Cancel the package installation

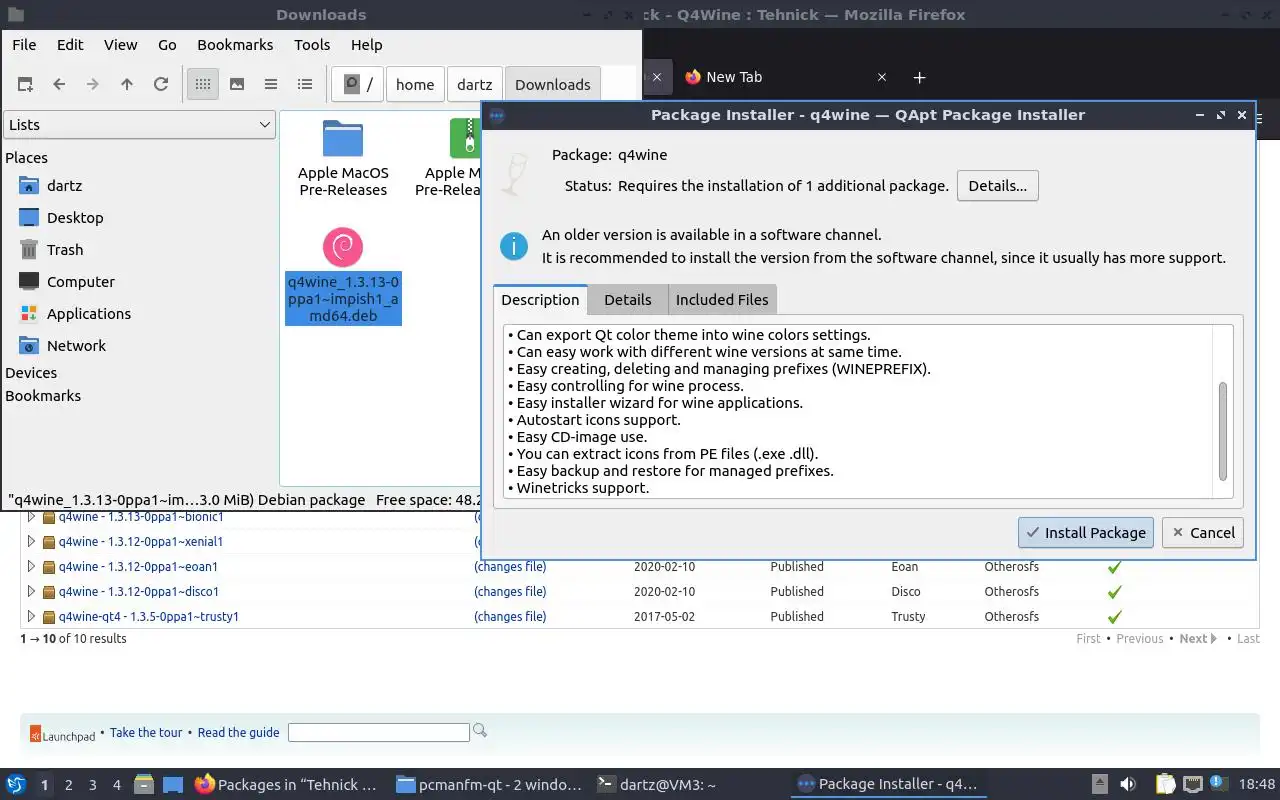click(1203, 532)
